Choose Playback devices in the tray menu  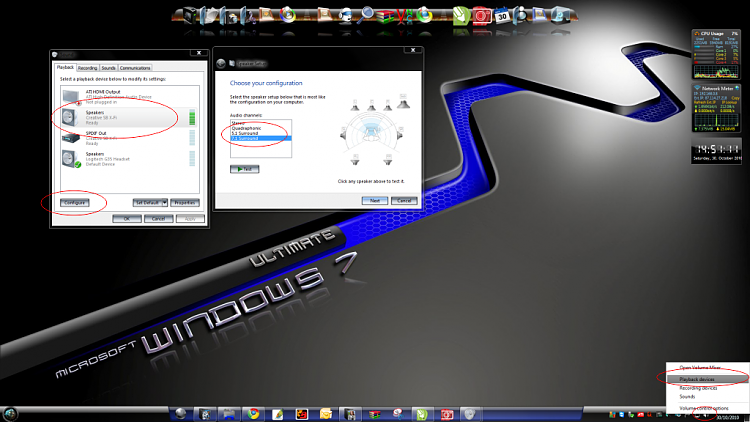pyautogui.click(x=707, y=379)
